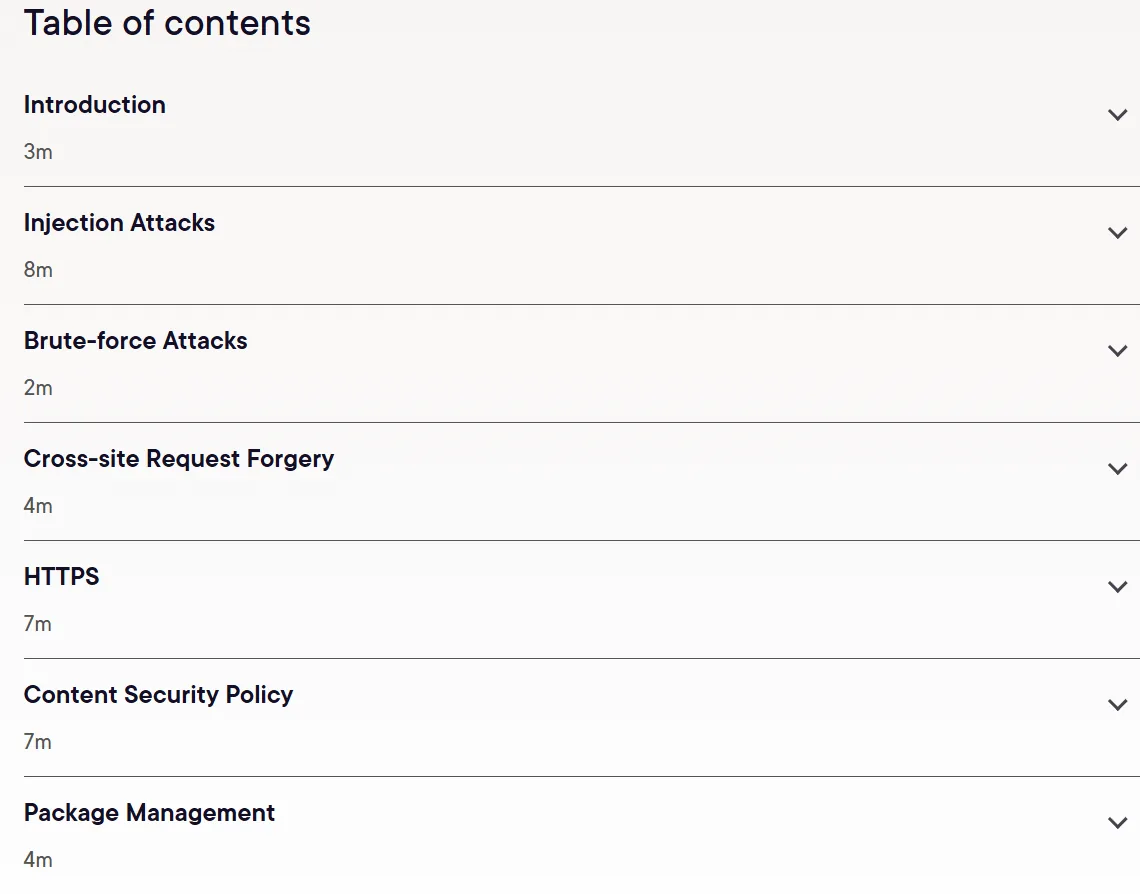The width and height of the screenshot is (1140, 894).
Task: Open the Brute-force Attacks title
Action: [135, 340]
